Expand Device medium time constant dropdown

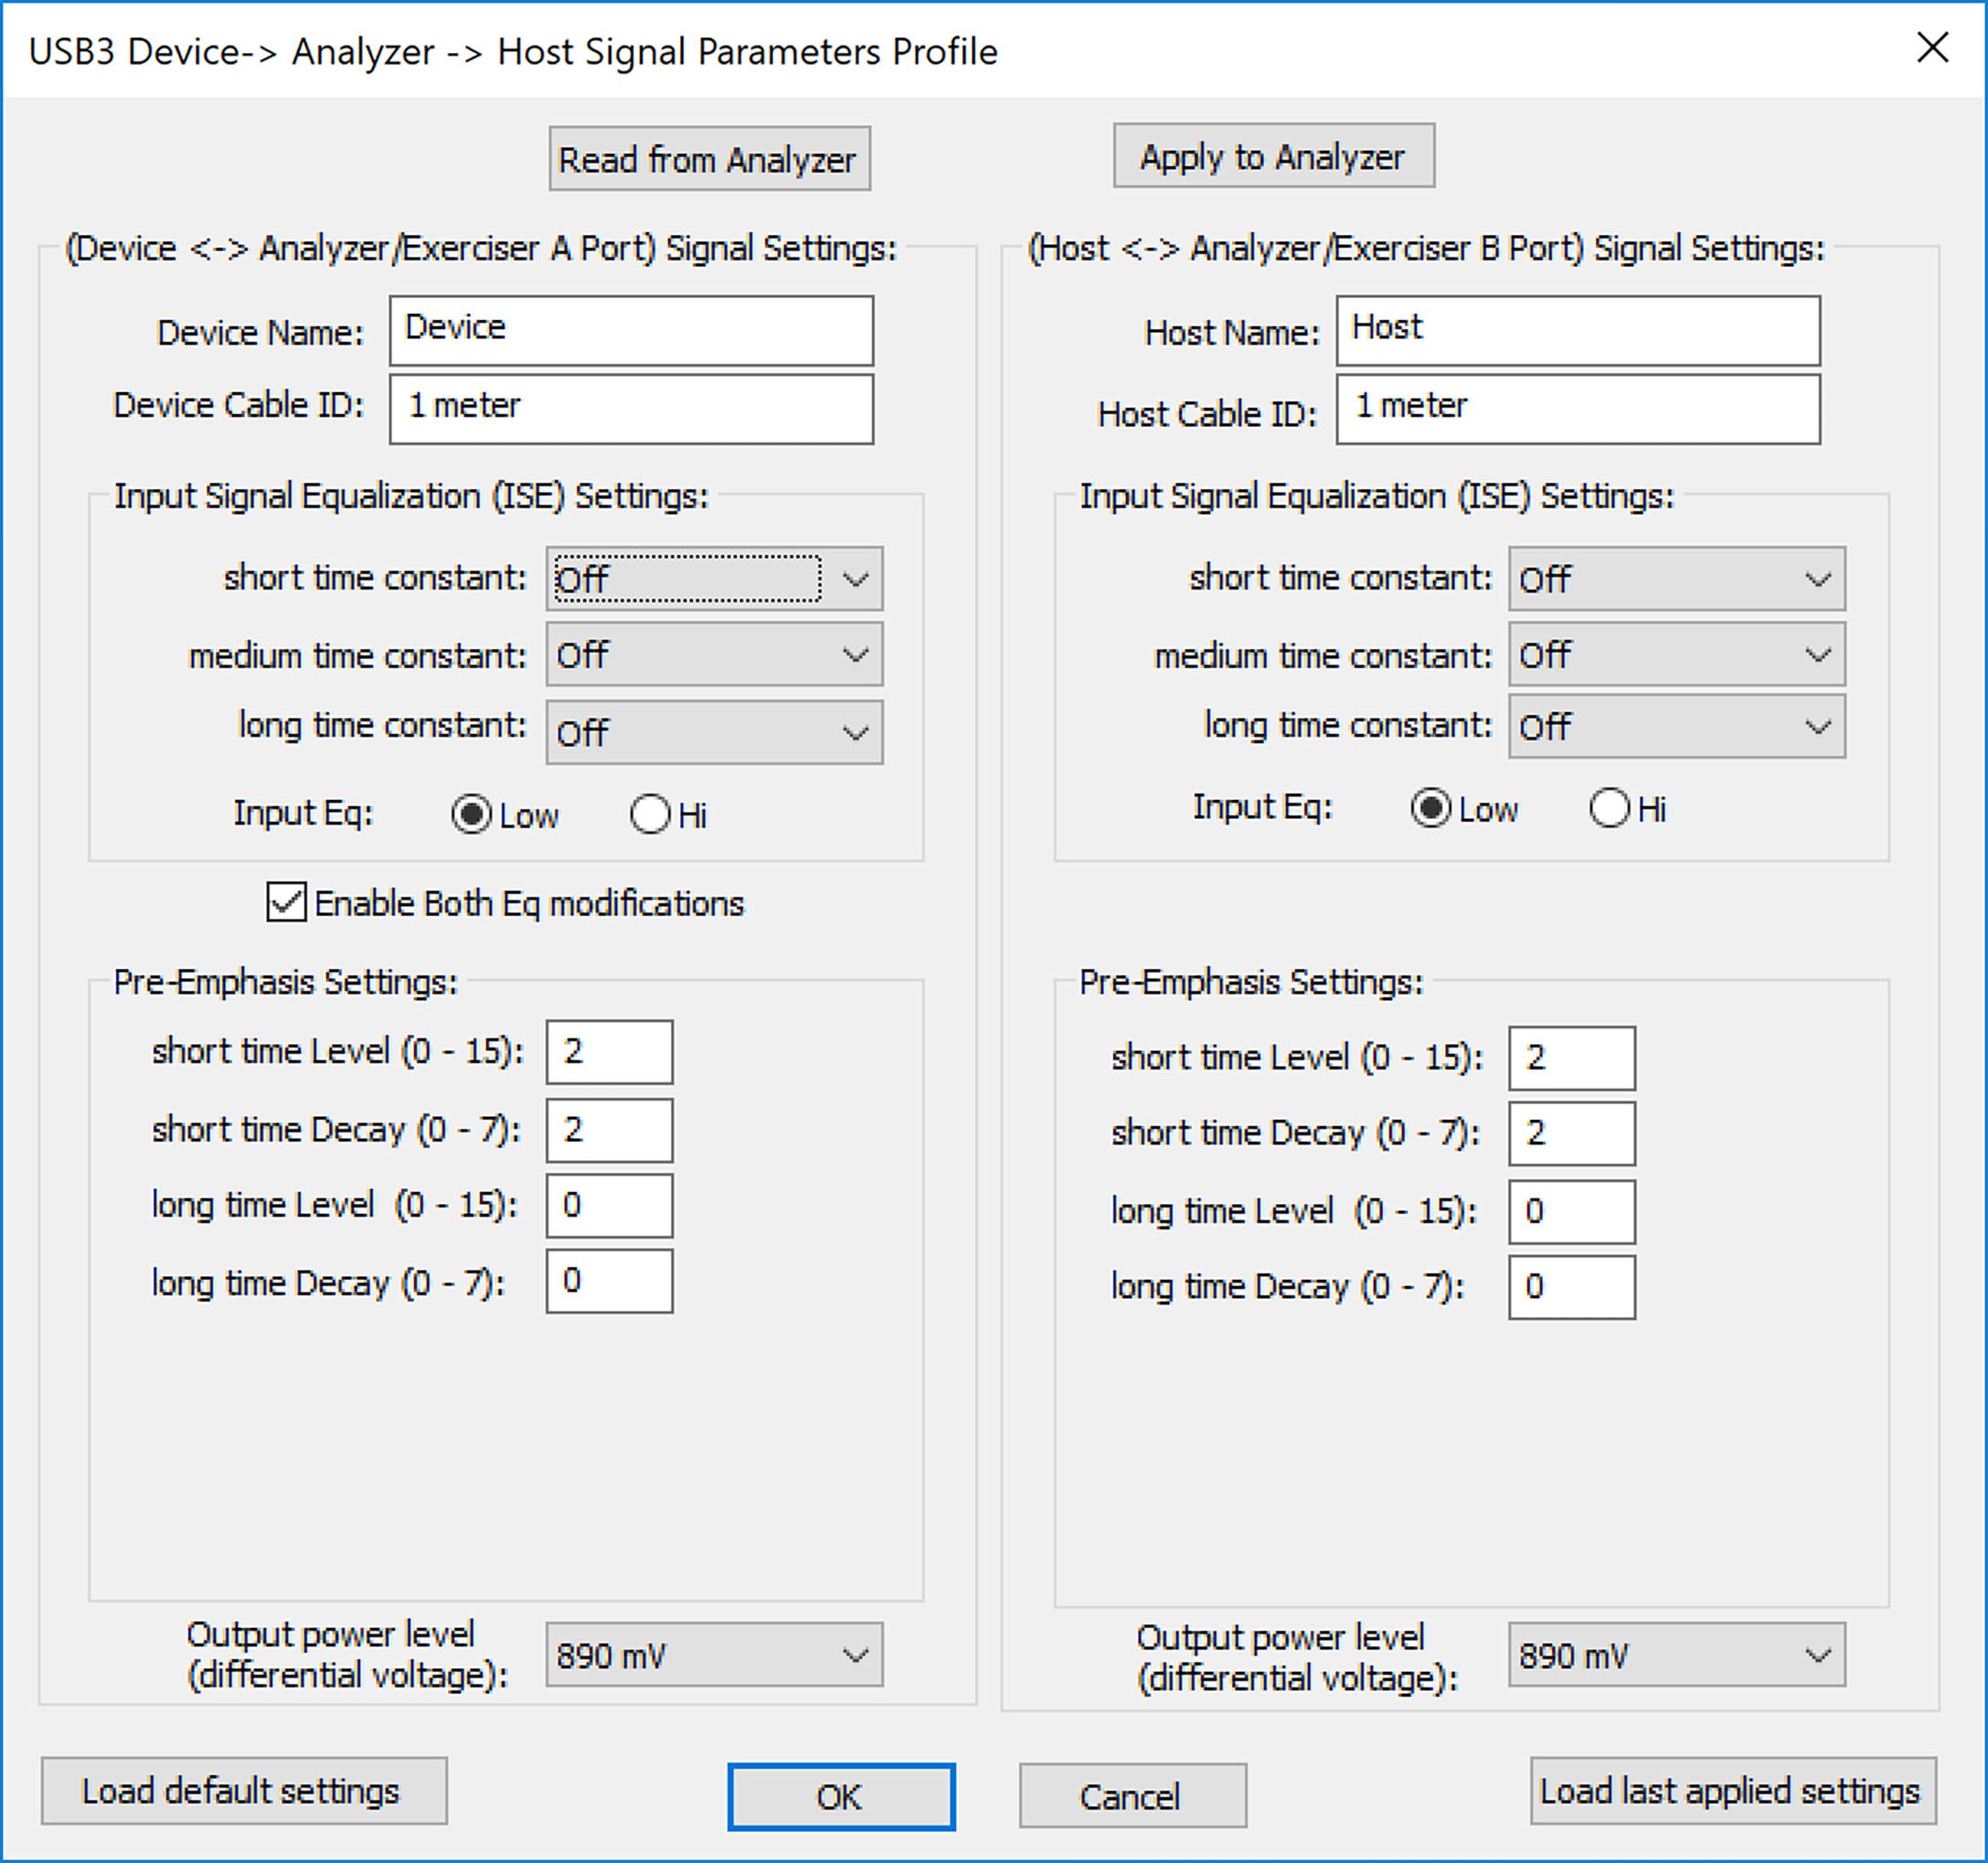pyautogui.click(x=714, y=655)
